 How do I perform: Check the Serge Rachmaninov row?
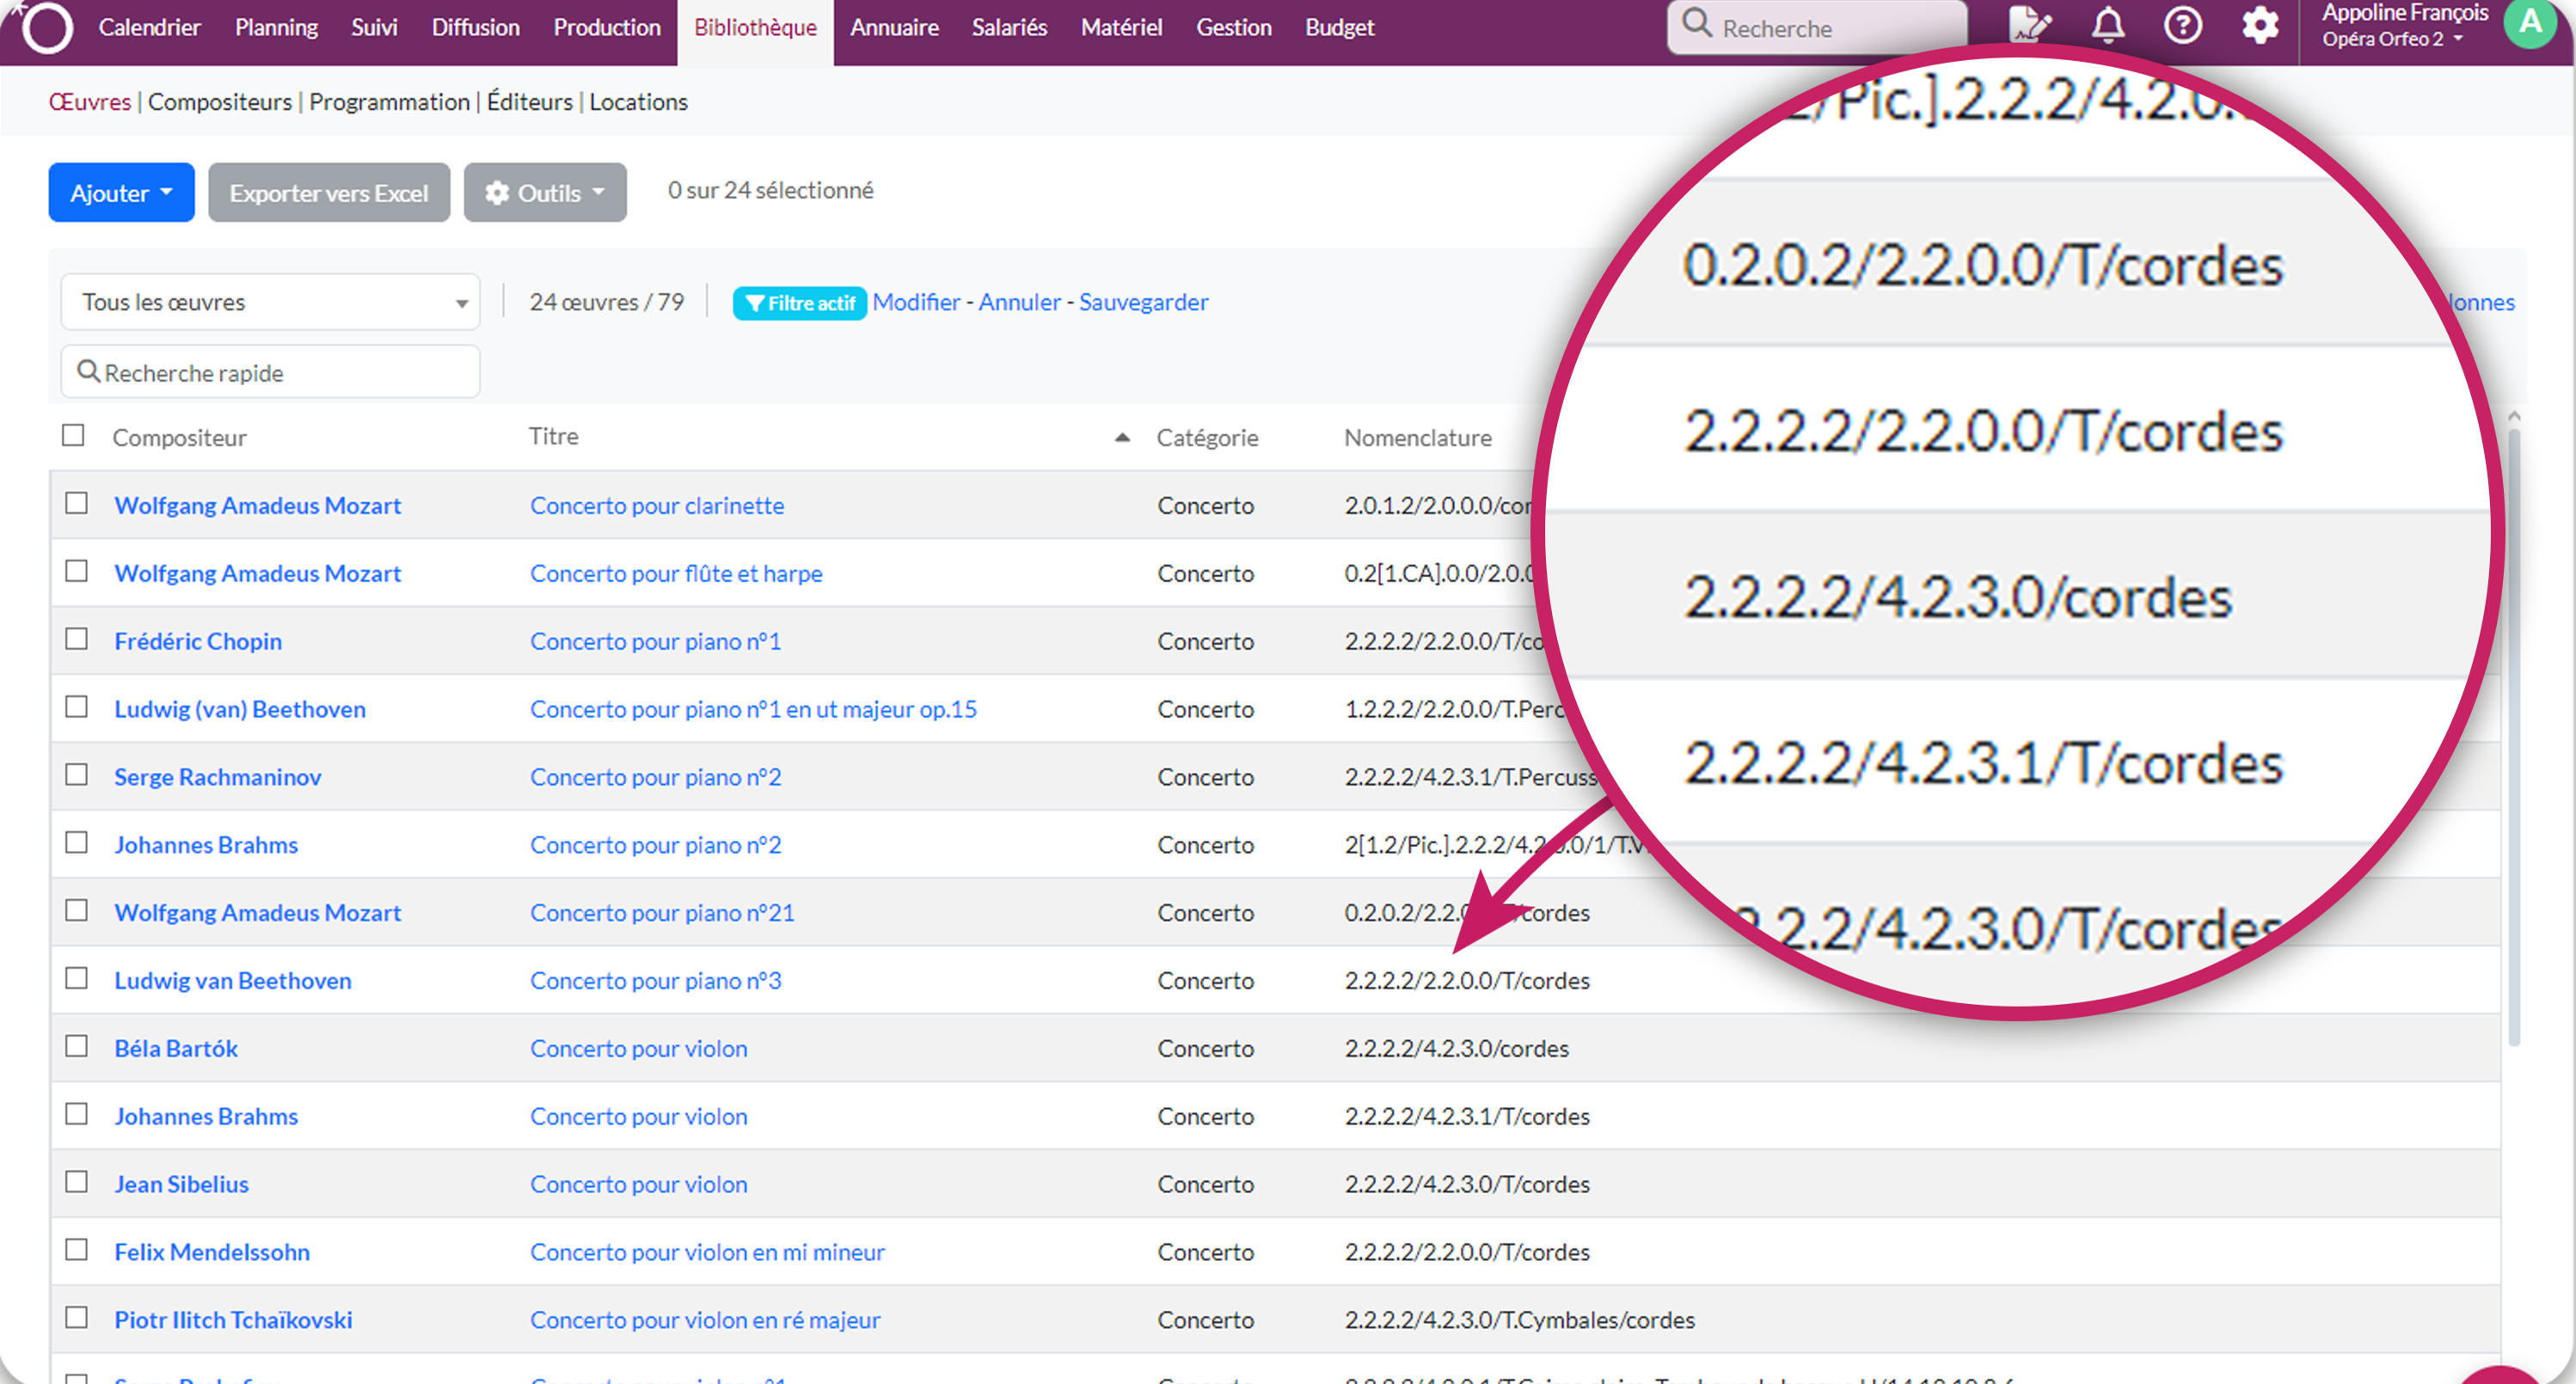click(x=77, y=775)
